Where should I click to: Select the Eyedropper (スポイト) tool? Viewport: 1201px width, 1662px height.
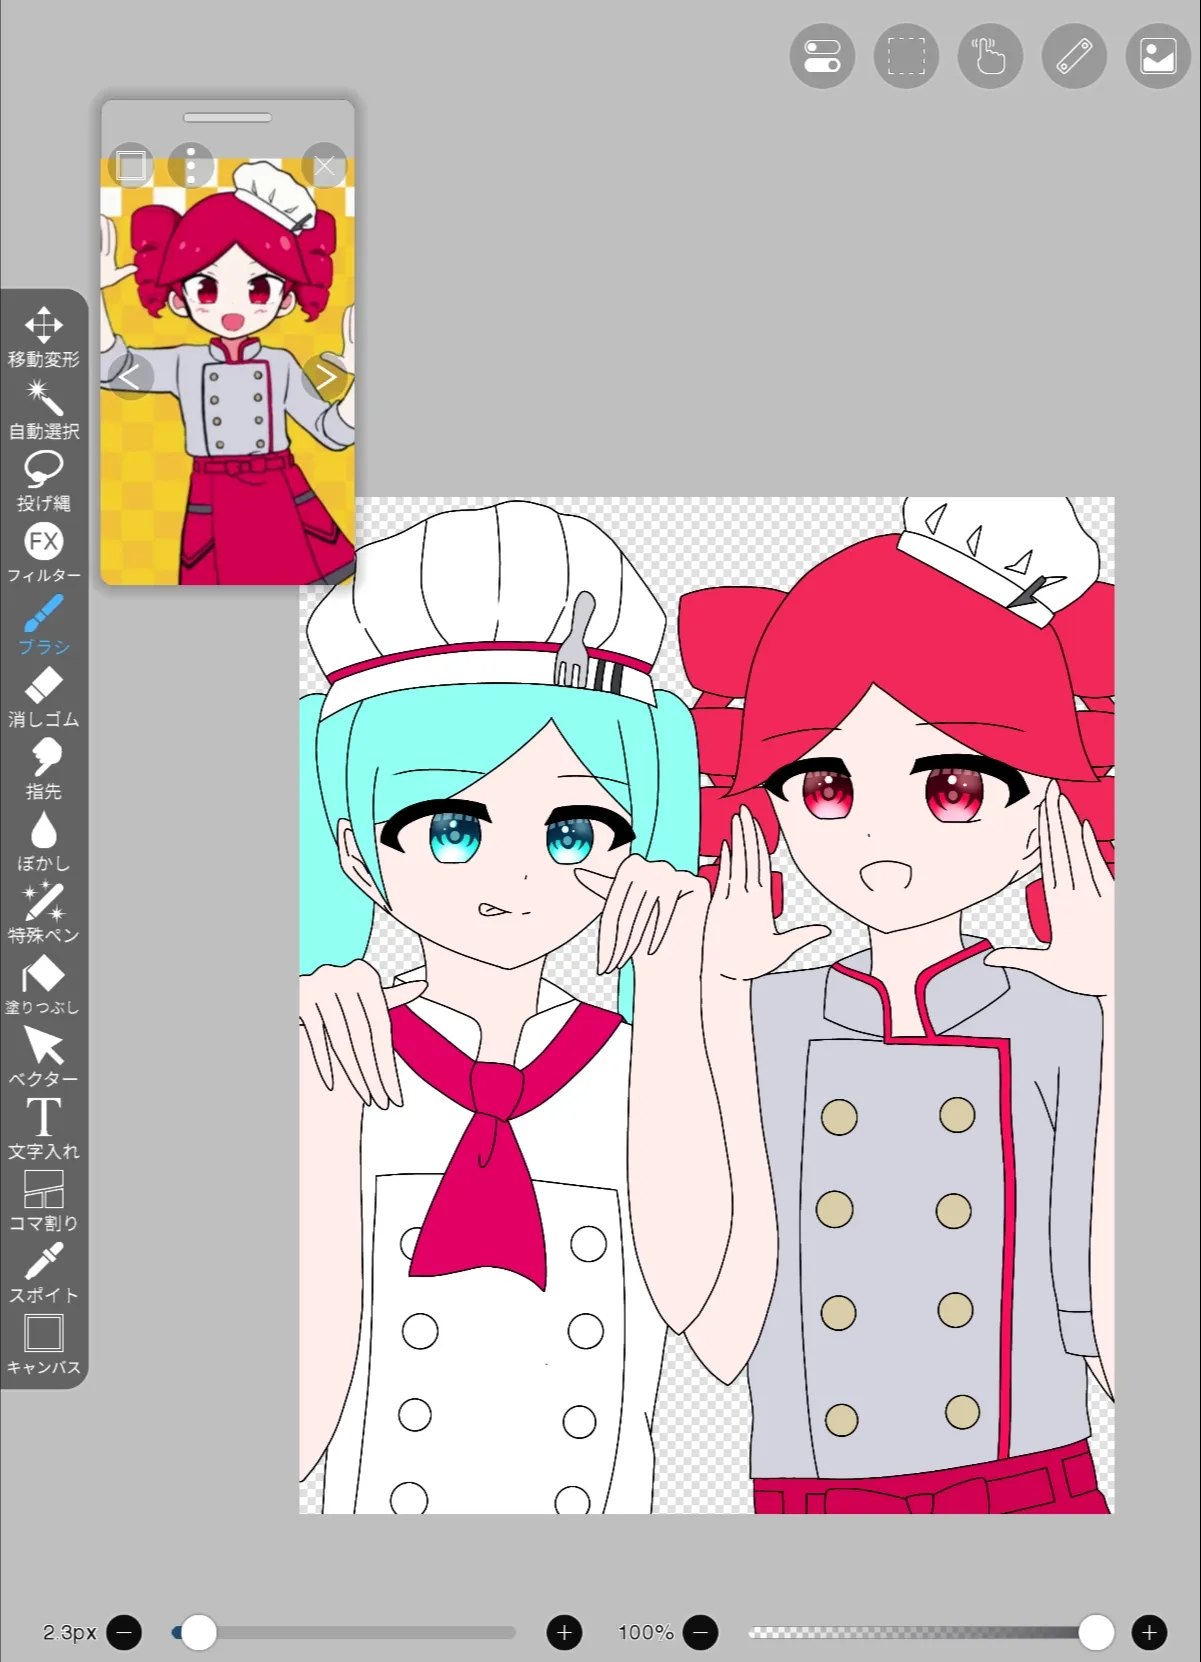coord(44,1273)
